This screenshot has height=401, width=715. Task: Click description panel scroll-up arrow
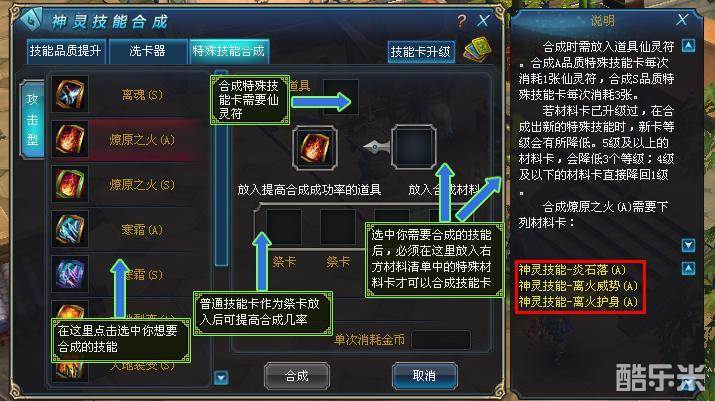pyautogui.click(x=688, y=46)
